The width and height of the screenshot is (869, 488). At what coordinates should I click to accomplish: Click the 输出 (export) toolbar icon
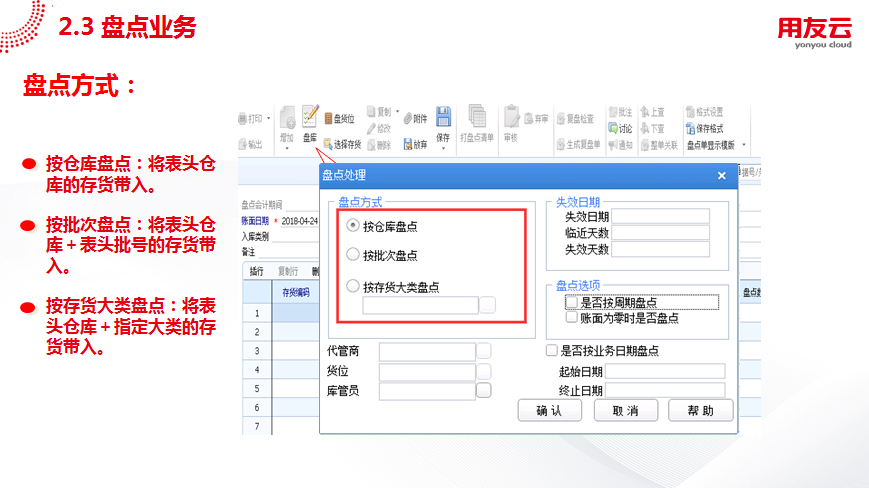coord(243,145)
